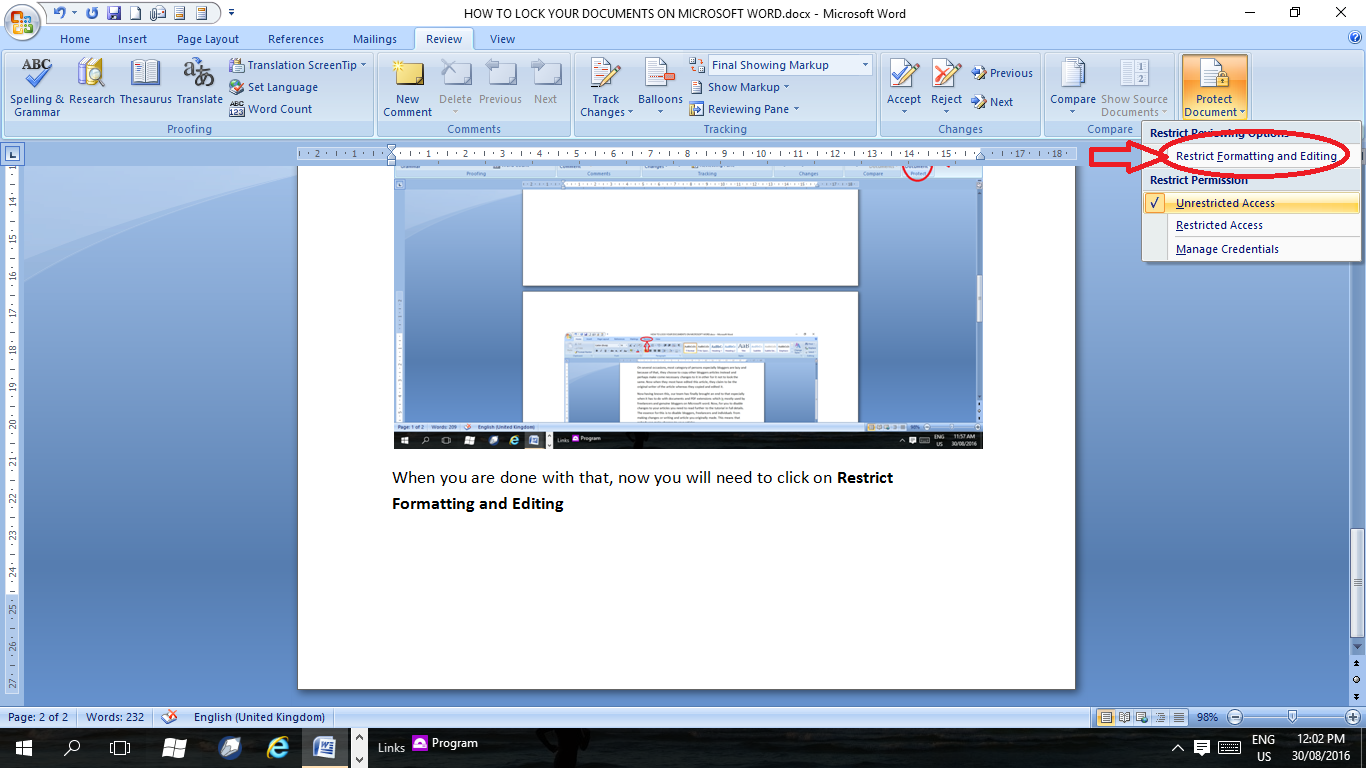Image resolution: width=1366 pixels, height=768 pixels.
Task: Click the Reject change icon
Action: tap(946, 75)
